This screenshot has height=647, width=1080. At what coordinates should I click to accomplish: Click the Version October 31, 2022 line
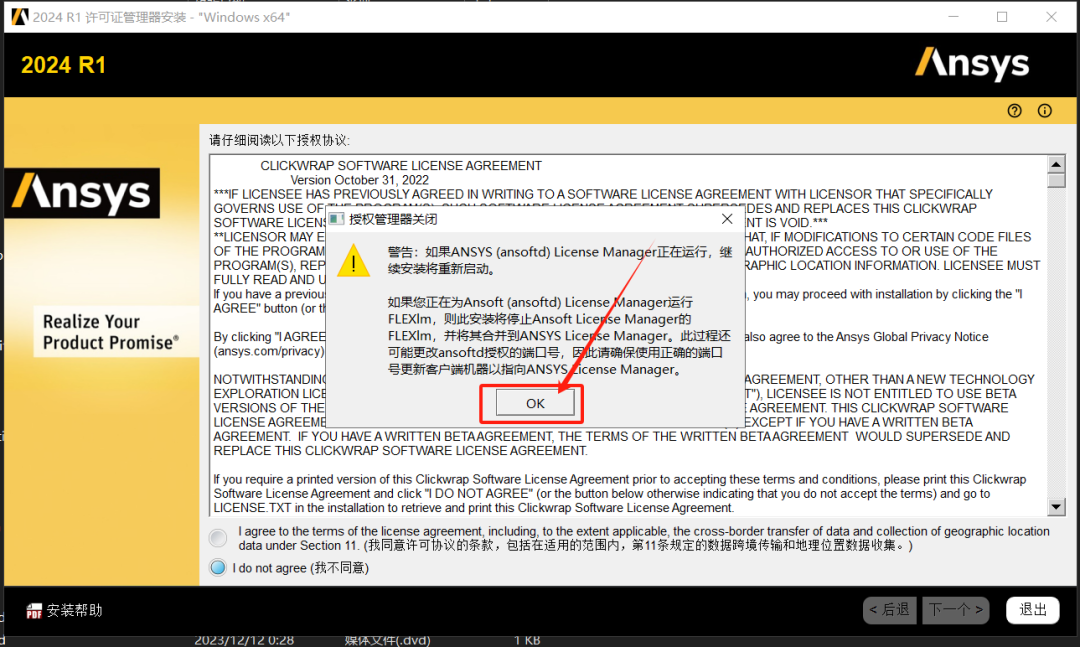pos(360,180)
